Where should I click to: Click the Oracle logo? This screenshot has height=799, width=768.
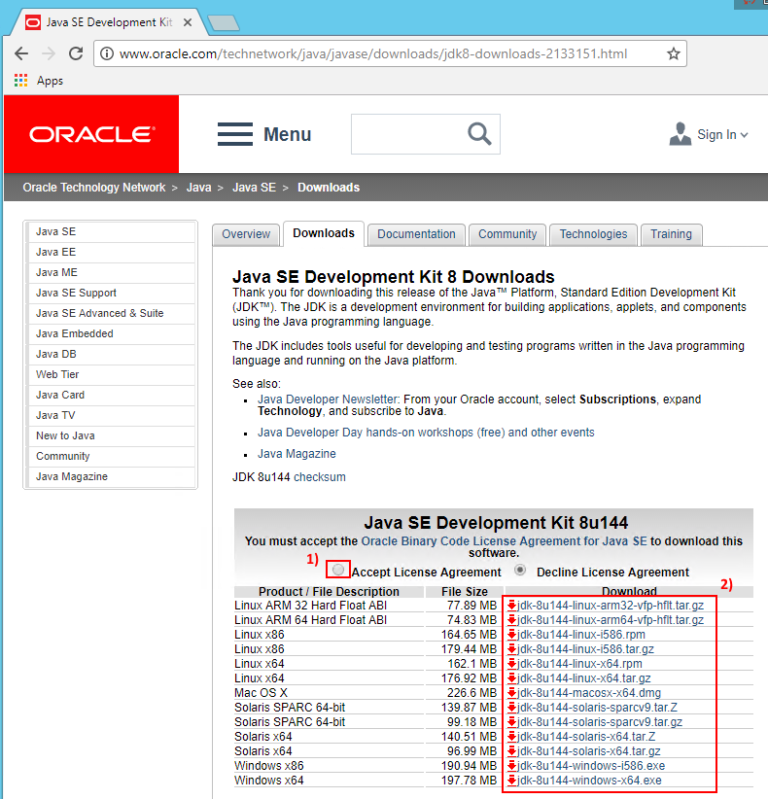pyautogui.click(x=91, y=134)
